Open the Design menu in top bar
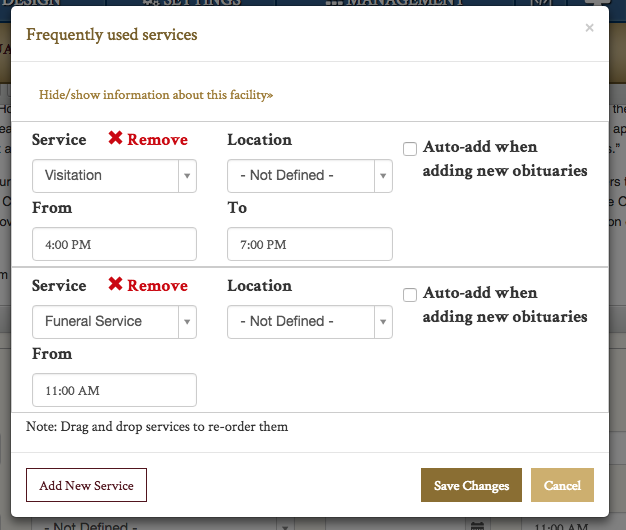 [30, 3]
